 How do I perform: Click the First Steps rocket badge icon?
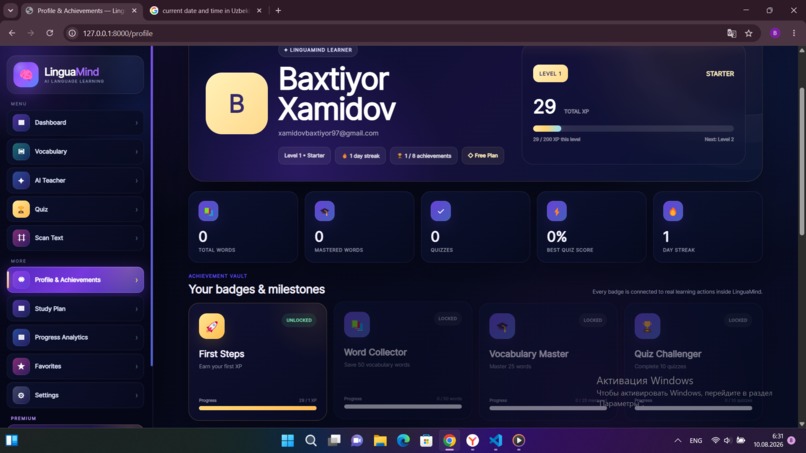[212, 326]
